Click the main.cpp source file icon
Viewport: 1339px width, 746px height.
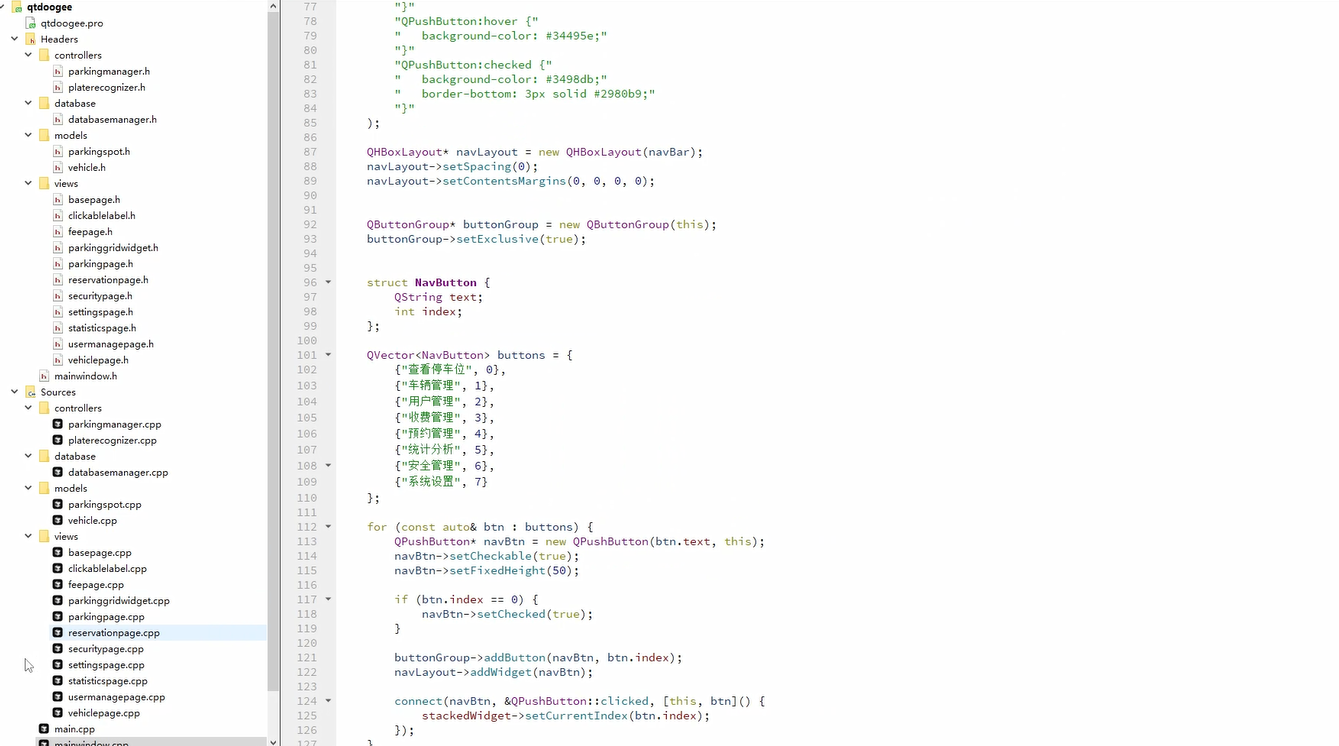click(x=44, y=729)
